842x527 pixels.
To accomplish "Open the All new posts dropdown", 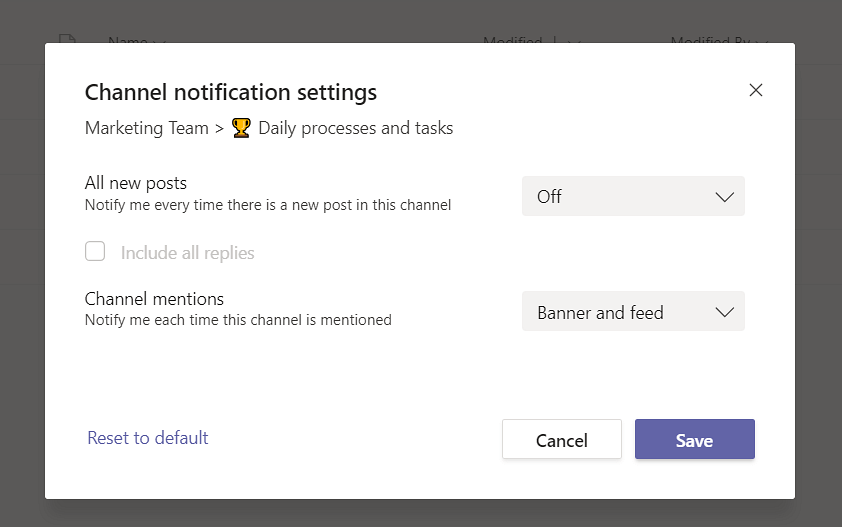I will coord(632,197).
